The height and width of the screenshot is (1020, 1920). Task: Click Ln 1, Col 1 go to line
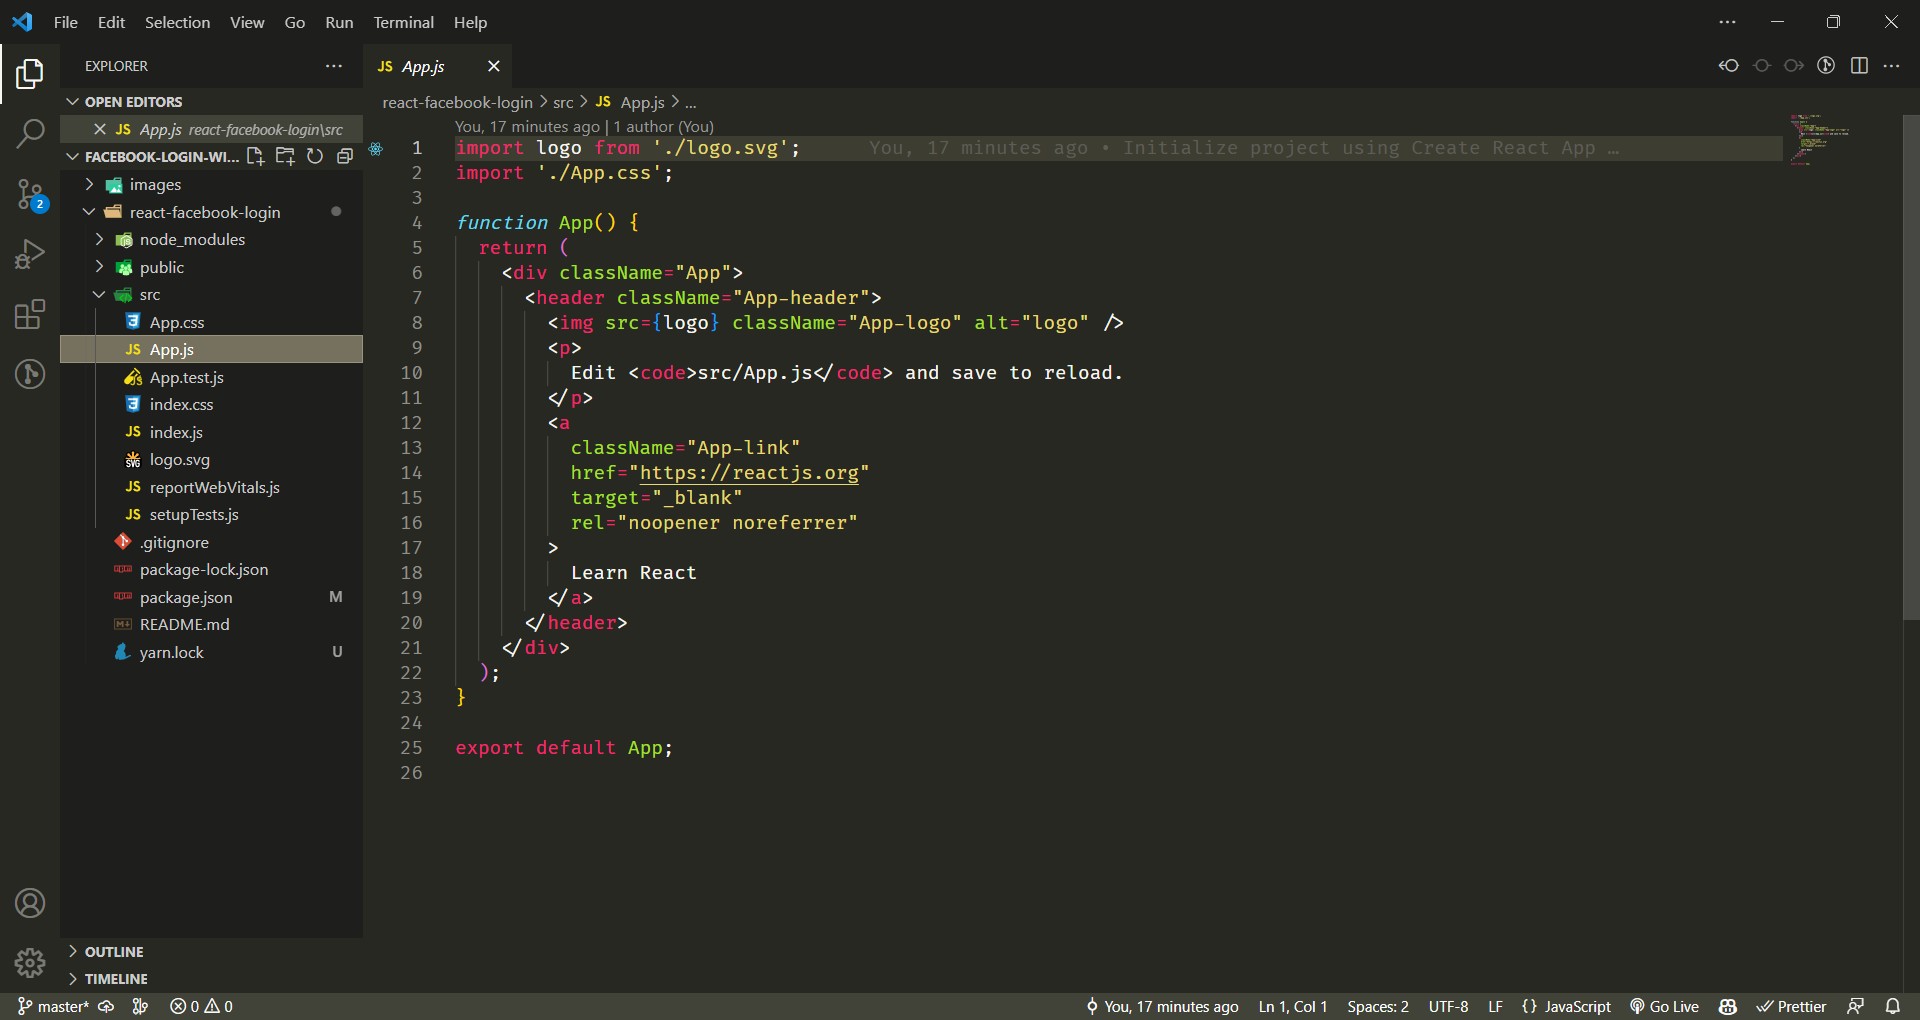pyautogui.click(x=1292, y=1006)
